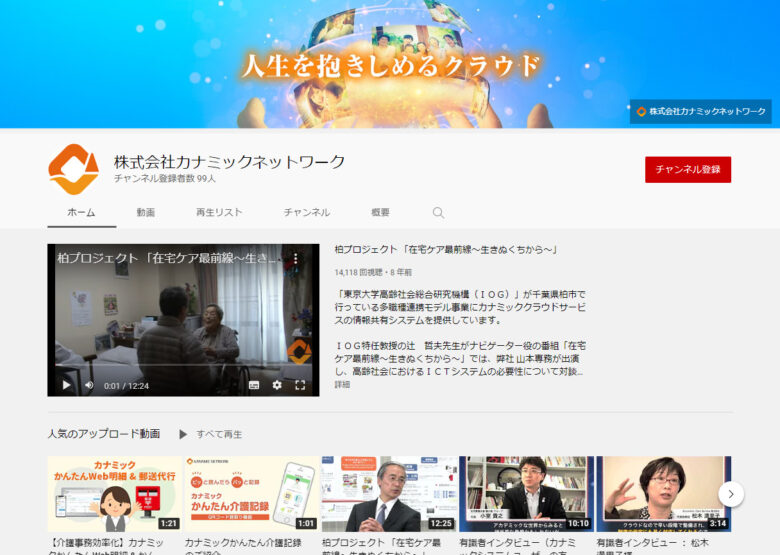Screen dimensions: 780x555
Task: Subscribe with チャンネル登録 button
Action: pos(688,170)
